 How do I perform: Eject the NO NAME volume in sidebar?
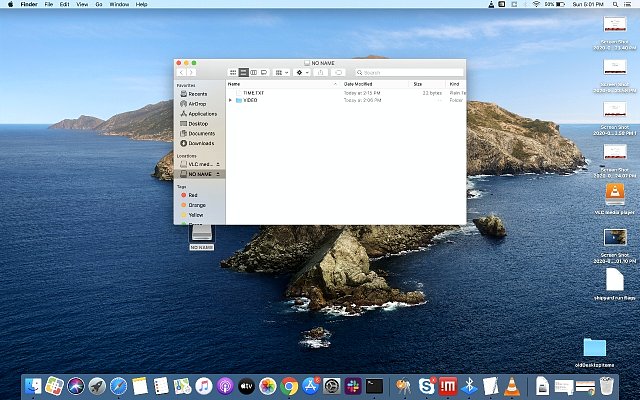[218, 173]
